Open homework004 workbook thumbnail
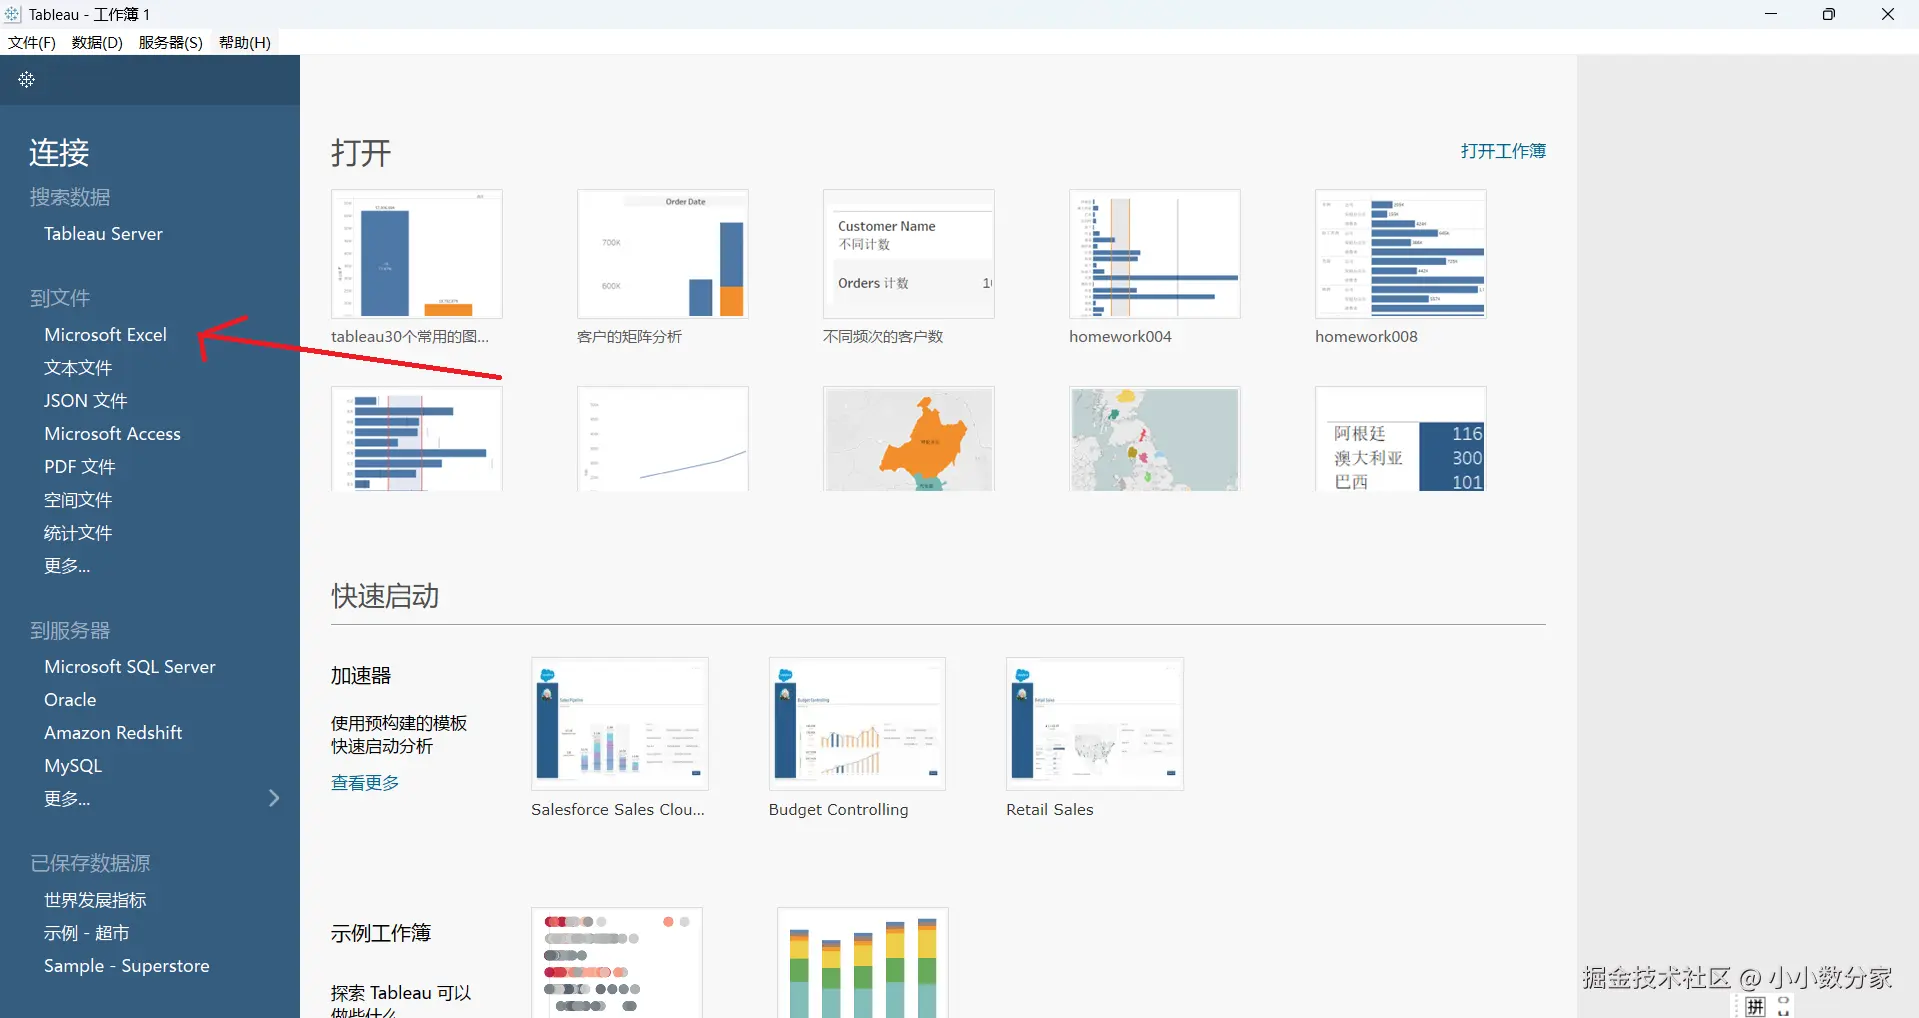 [1155, 254]
